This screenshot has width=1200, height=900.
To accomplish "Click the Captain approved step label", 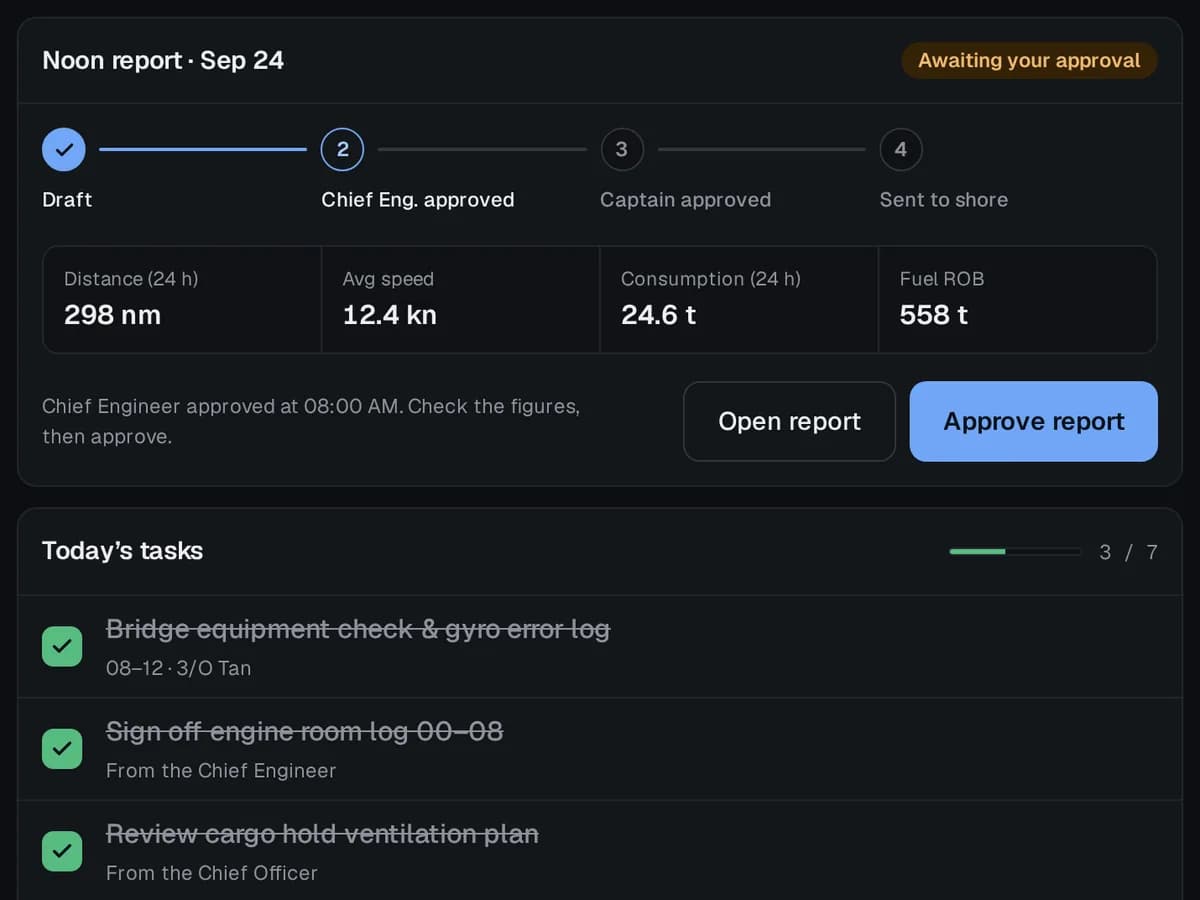I will (685, 200).
